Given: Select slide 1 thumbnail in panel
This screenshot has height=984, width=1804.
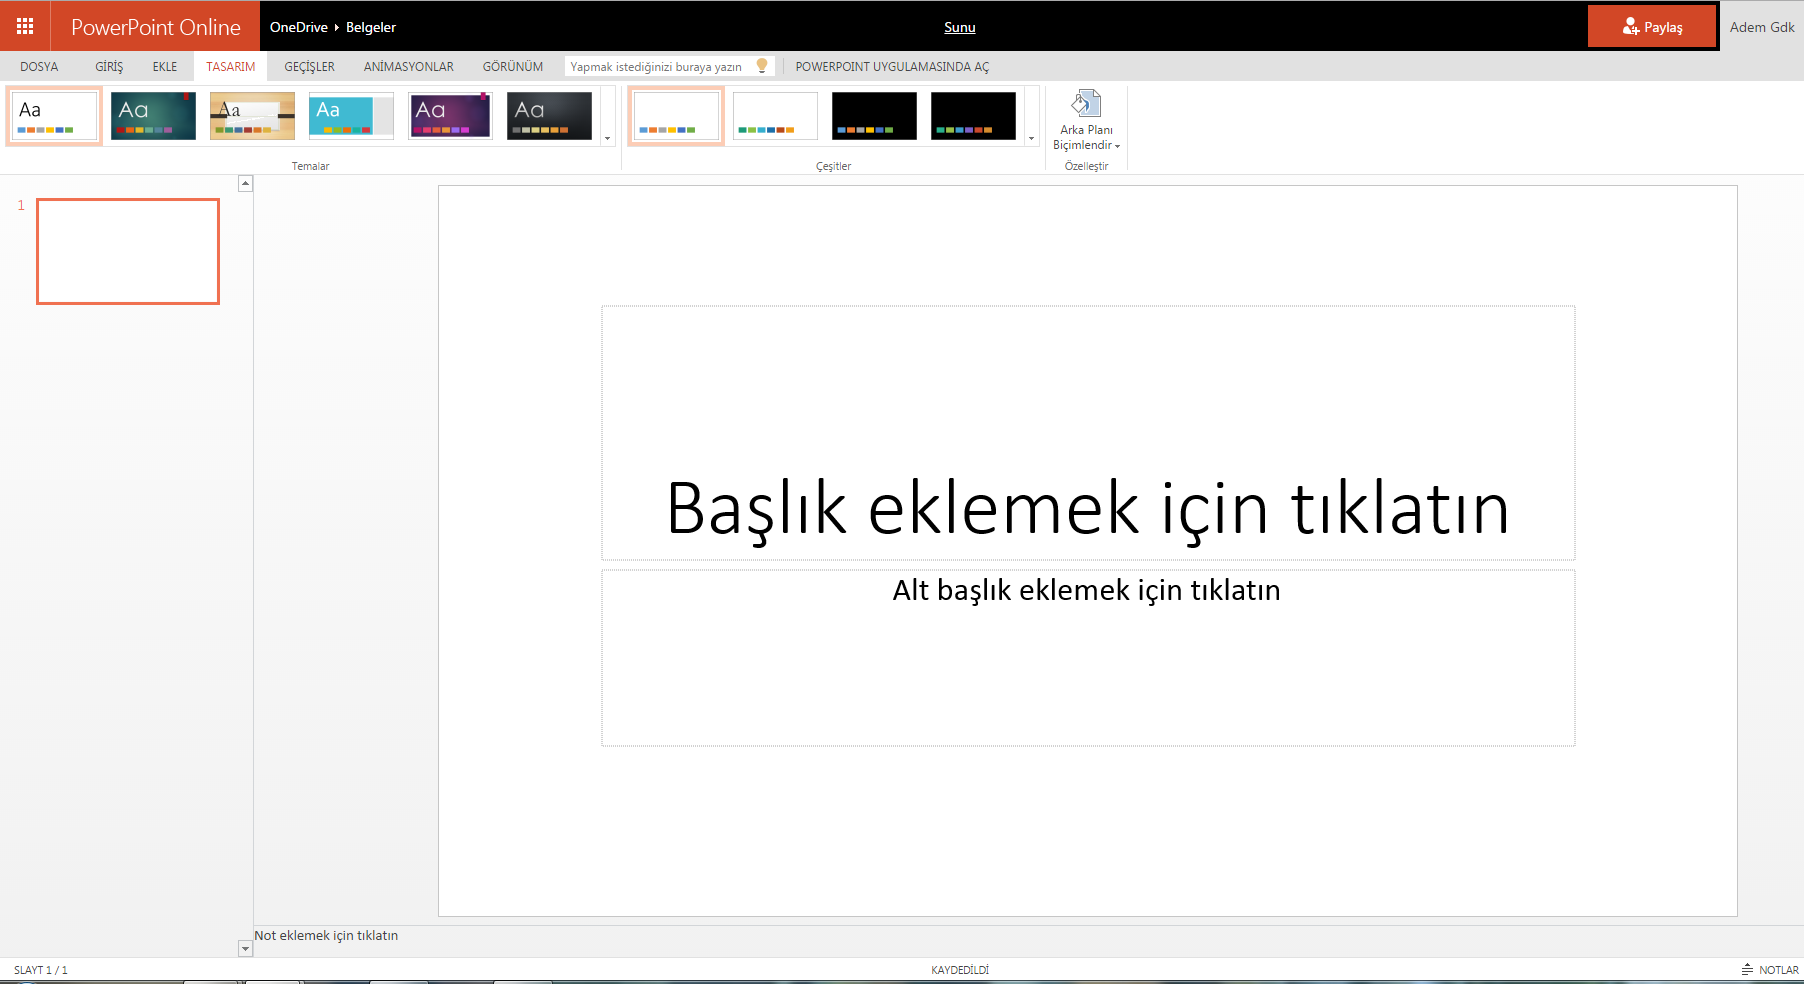Looking at the screenshot, I should pos(128,251).
